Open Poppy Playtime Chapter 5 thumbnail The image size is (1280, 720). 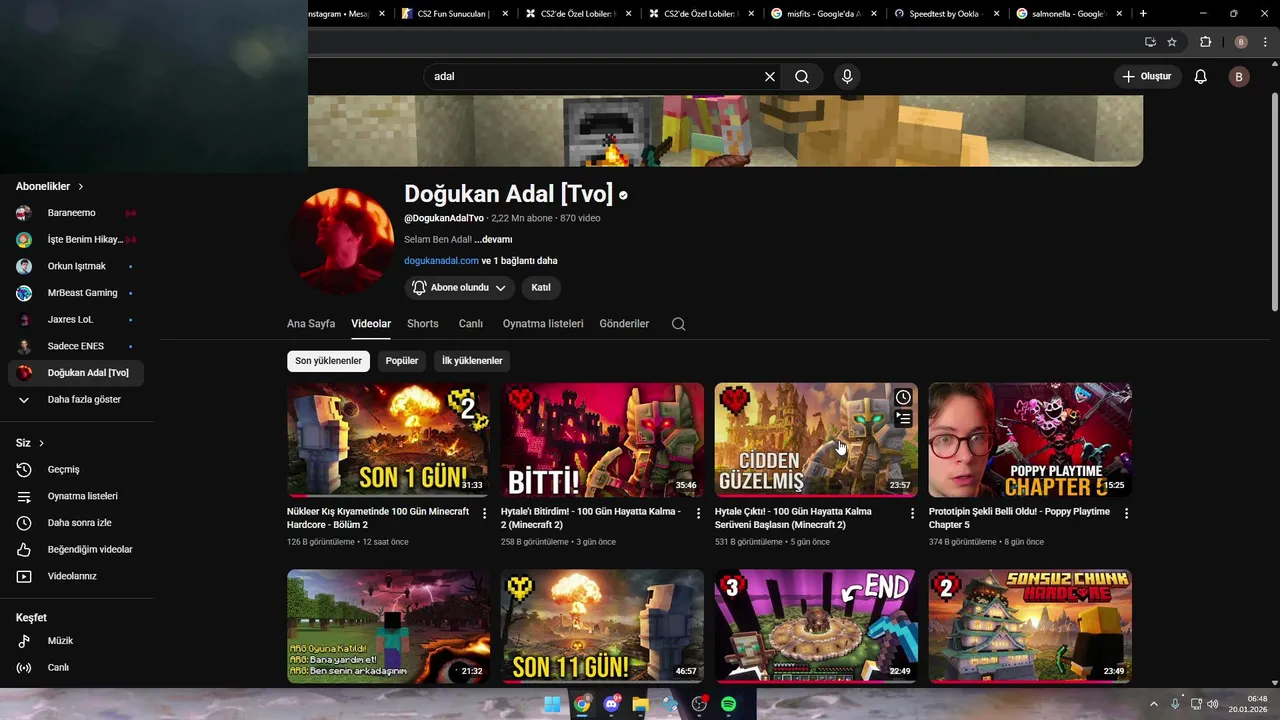[1030, 440]
